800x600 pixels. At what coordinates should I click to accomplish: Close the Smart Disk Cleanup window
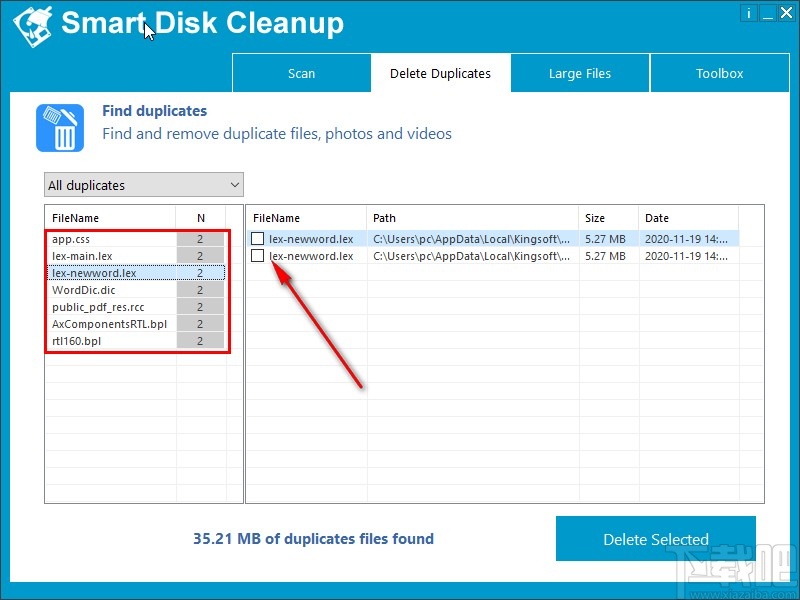coord(786,13)
